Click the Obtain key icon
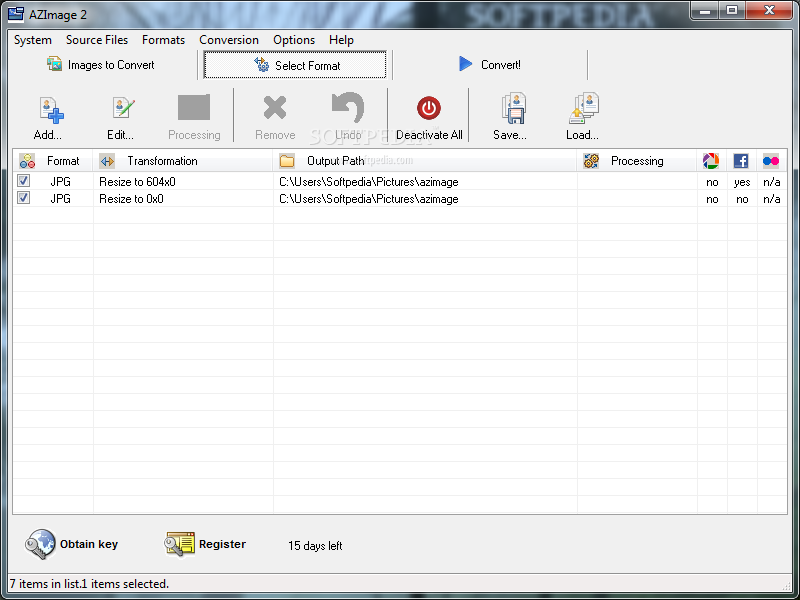Image resolution: width=800 pixels, height=600 pixels. (40, 544)
